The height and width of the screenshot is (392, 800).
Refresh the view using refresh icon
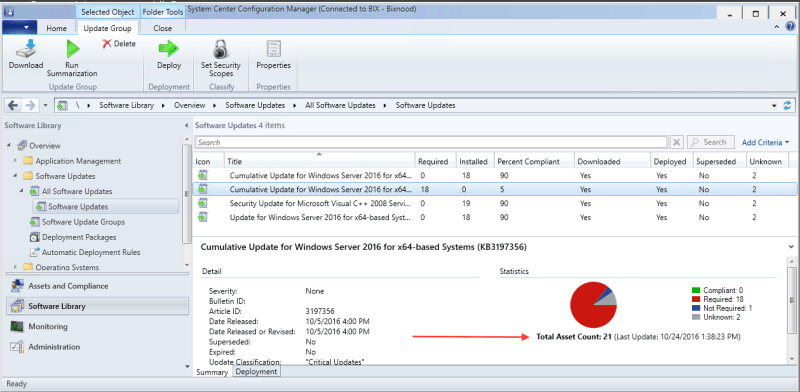coord(788,105)
